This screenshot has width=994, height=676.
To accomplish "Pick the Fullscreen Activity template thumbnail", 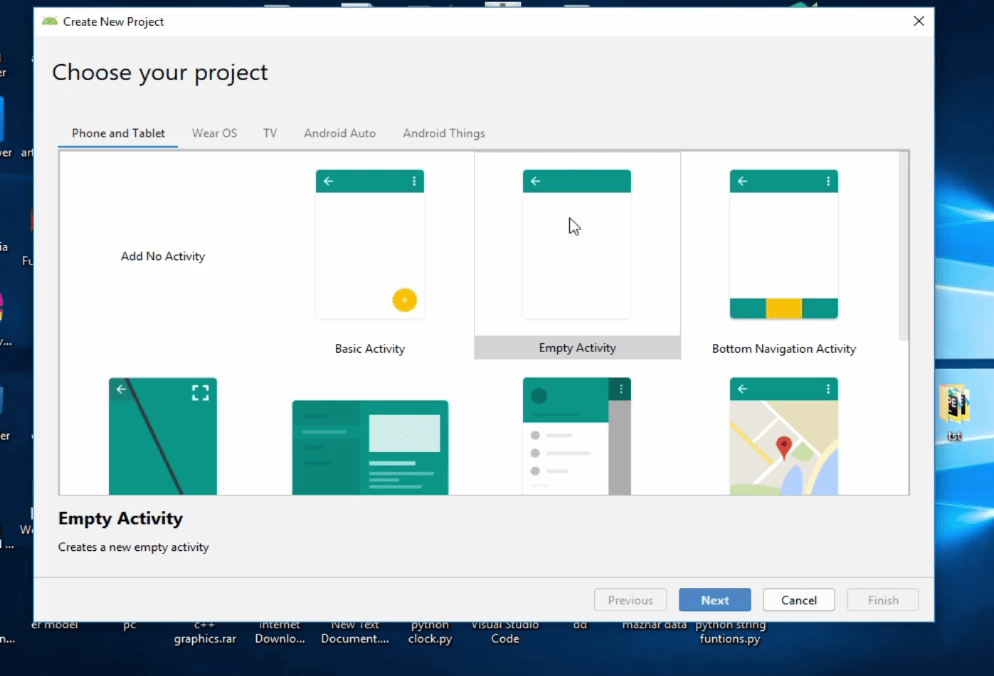I will [x=162, y=436].
